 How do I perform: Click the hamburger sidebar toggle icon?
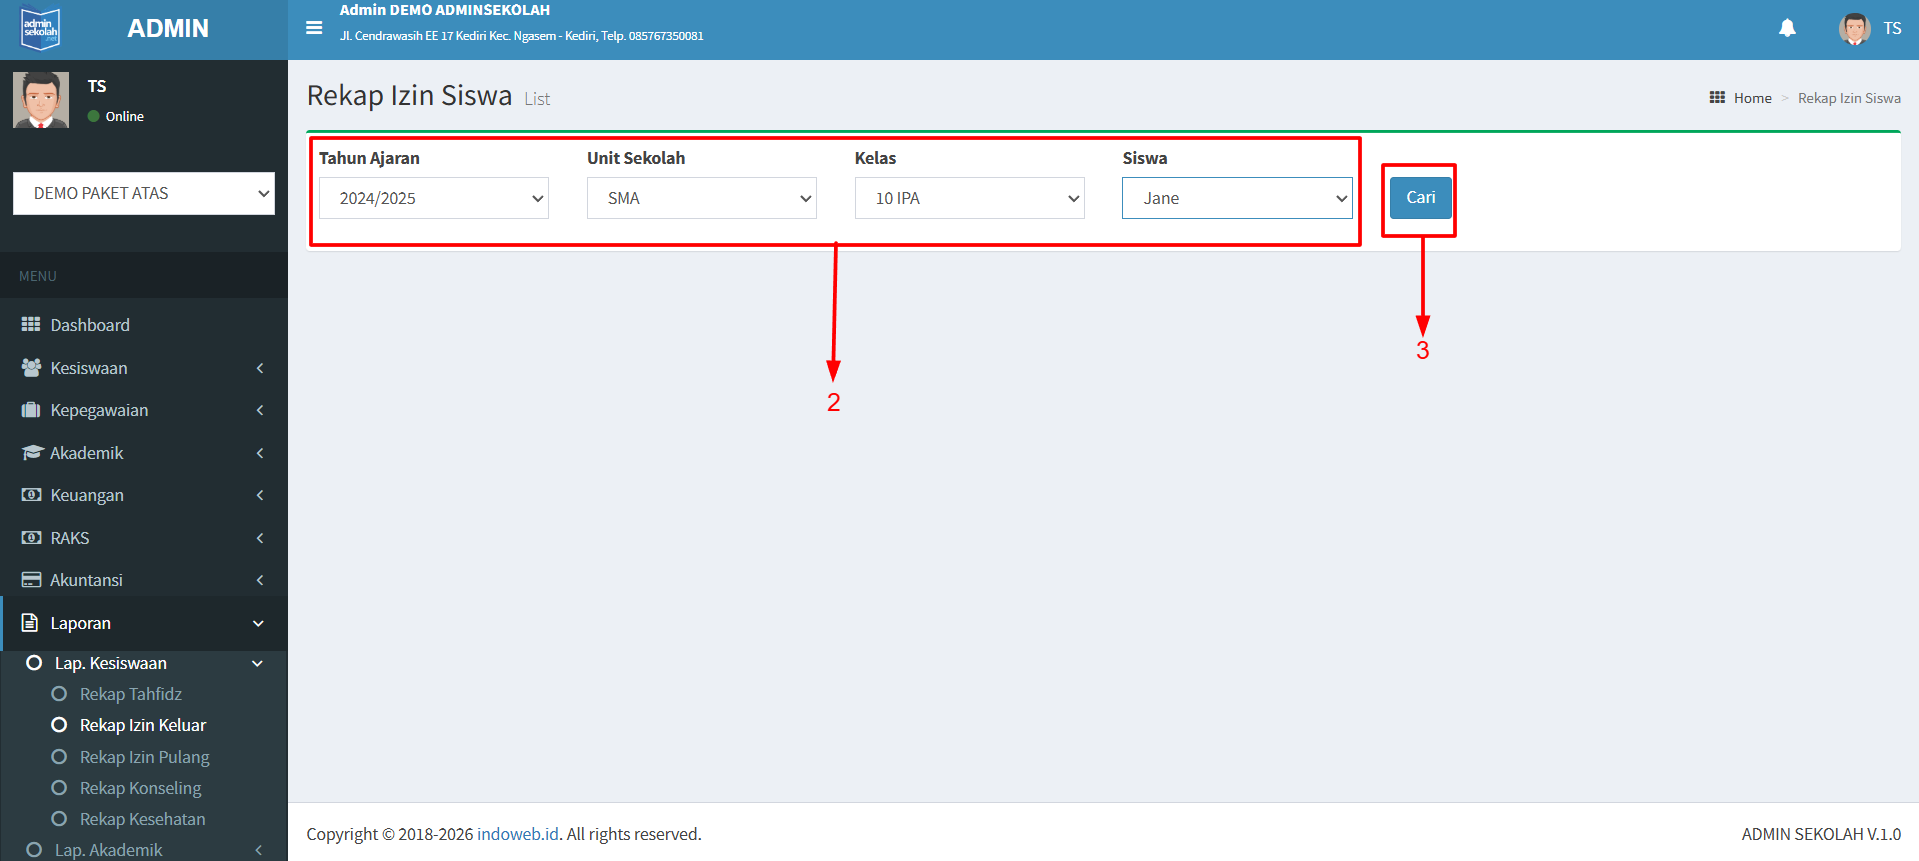pyautogui.click(x=314, y=28)
